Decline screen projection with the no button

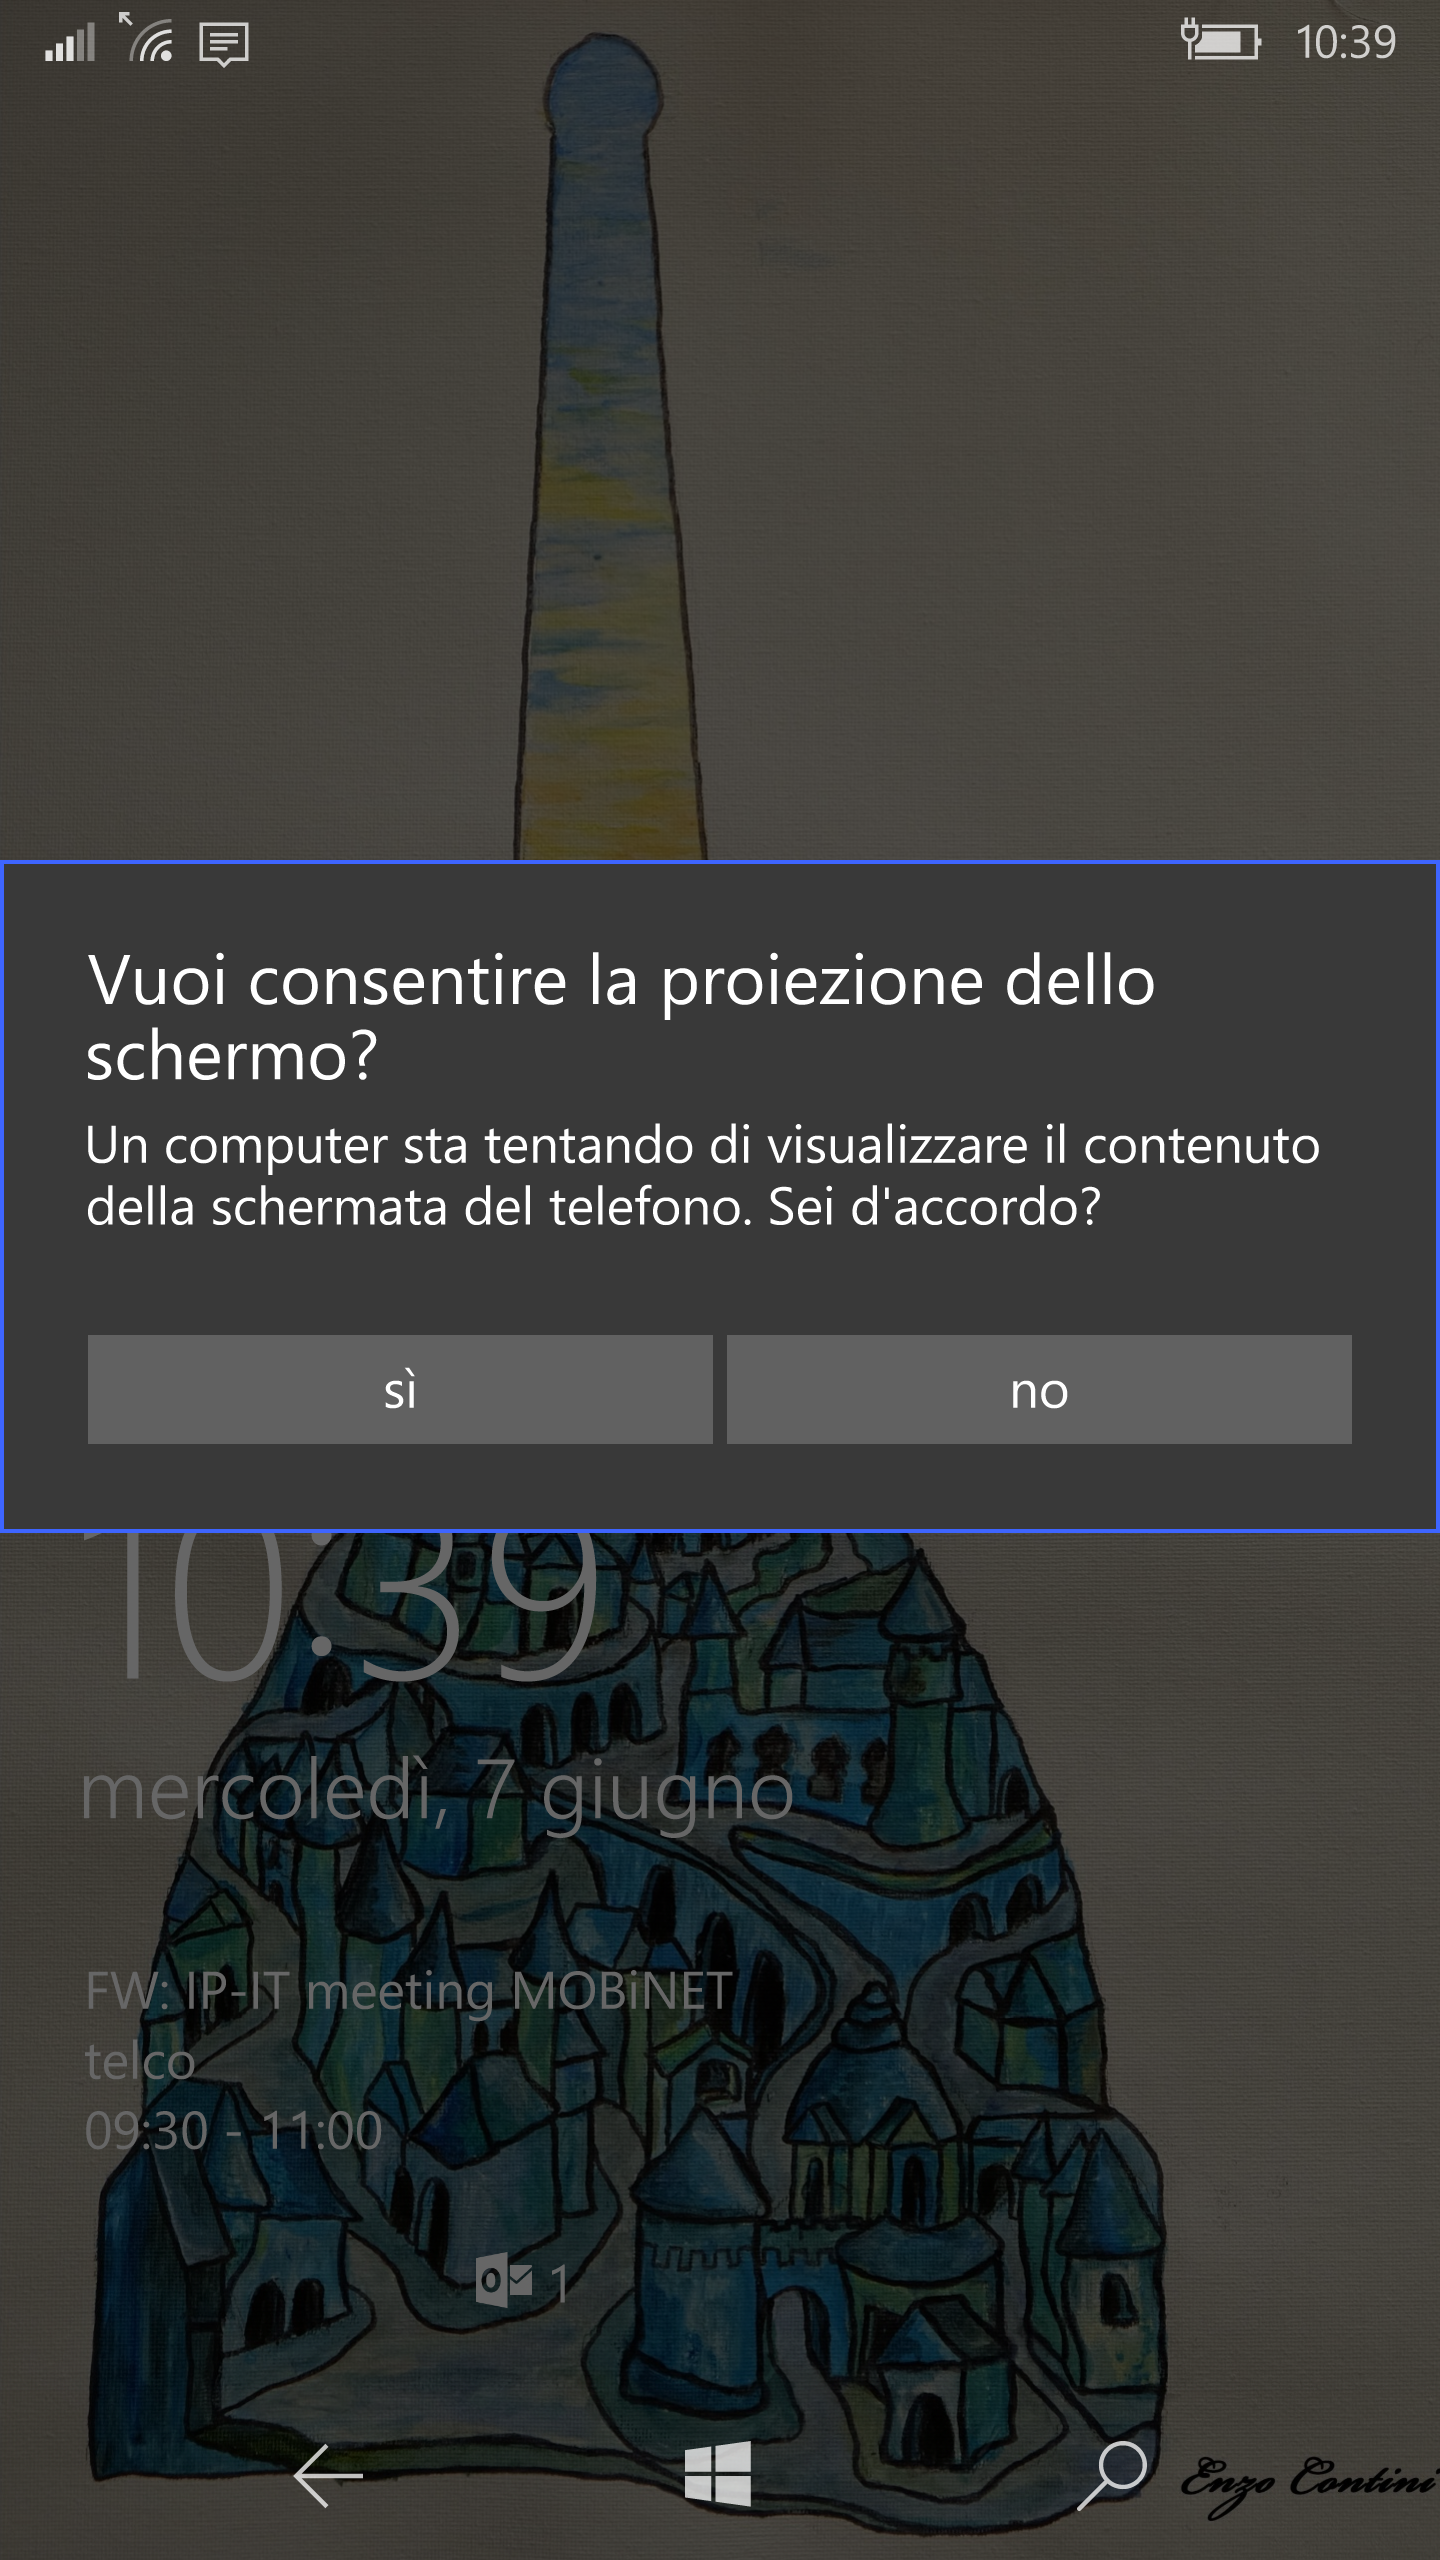point(1039,1389)
